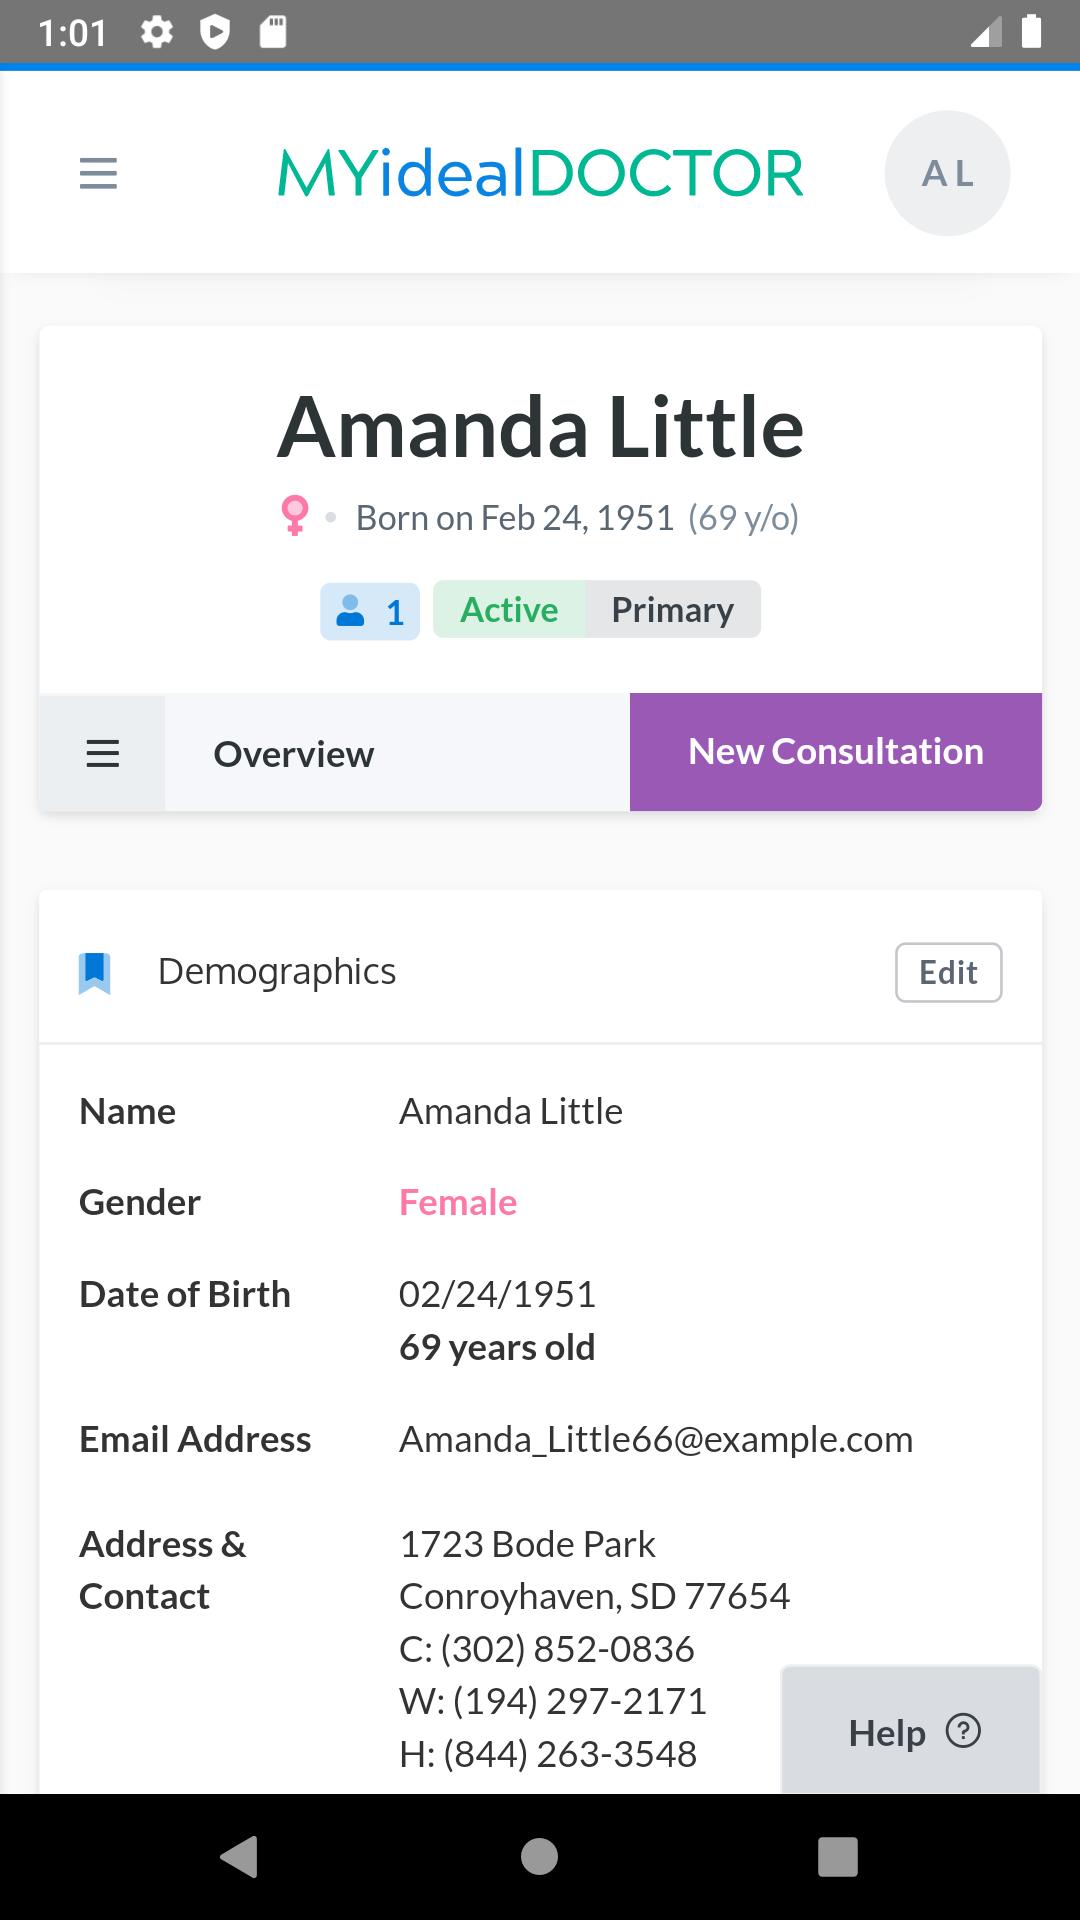The image size is (1080, 1920).
Task: Tap the Primary account badge
Action: coord(673,610)
